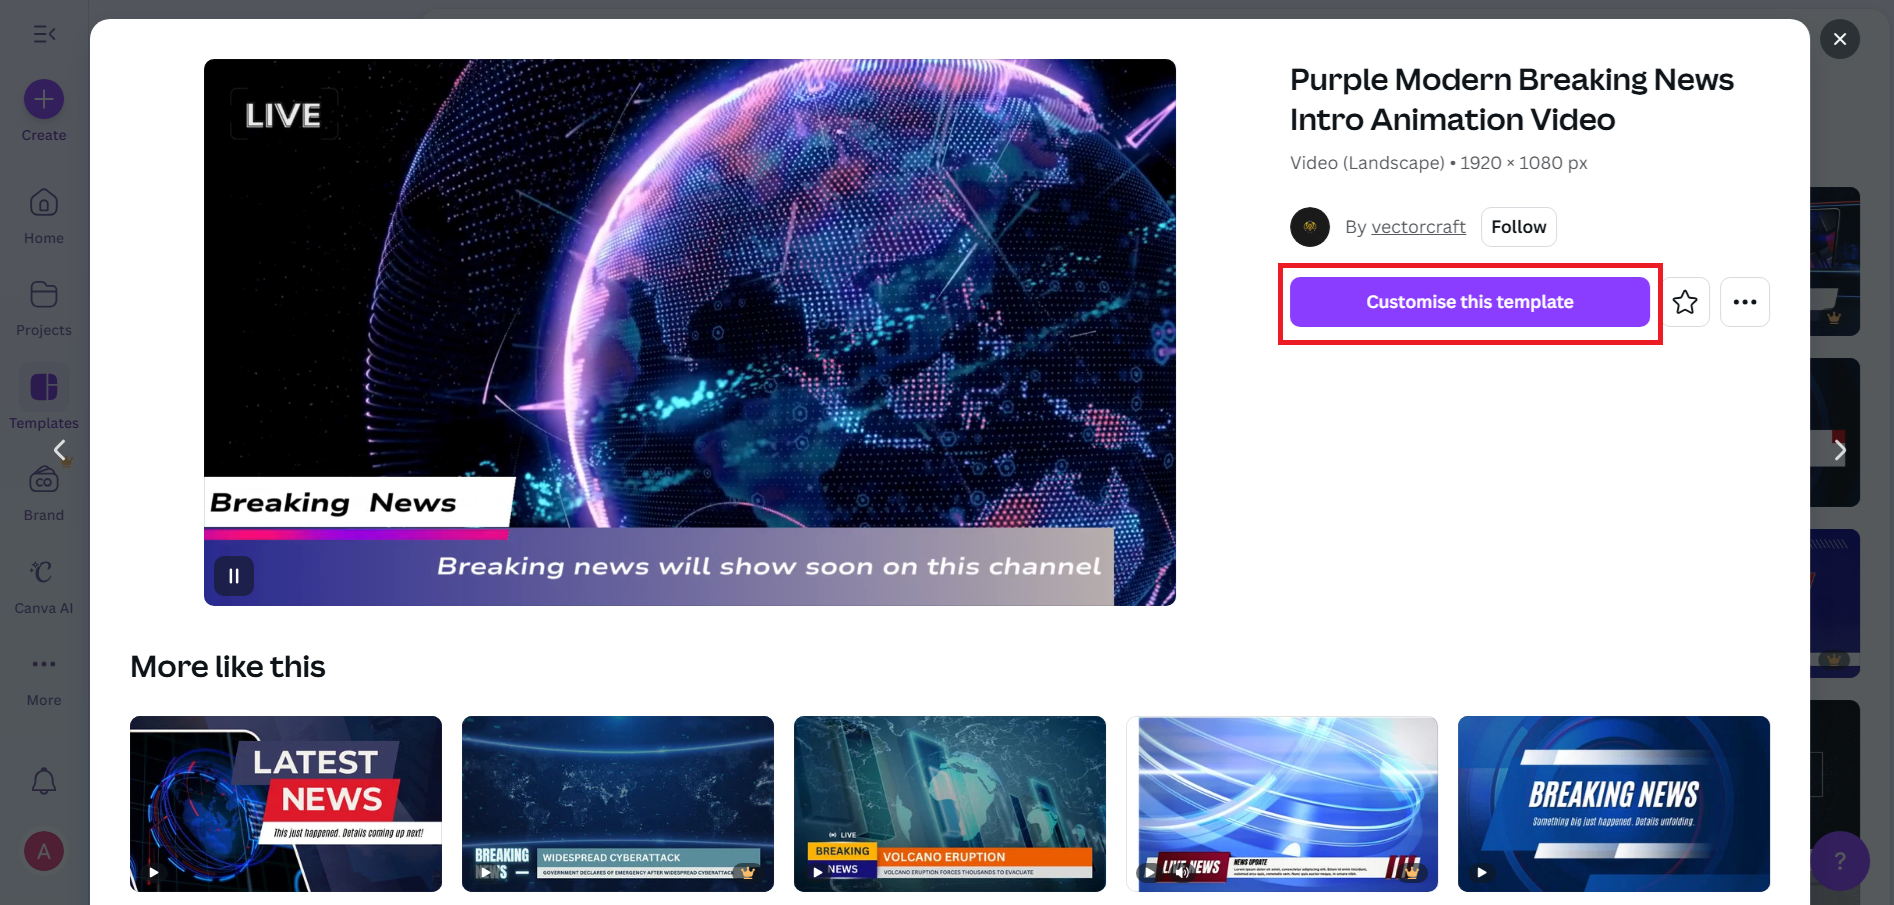Open Canva AI in sidebar
Viewport: 1894px width, 905px height.
[44, 586]
